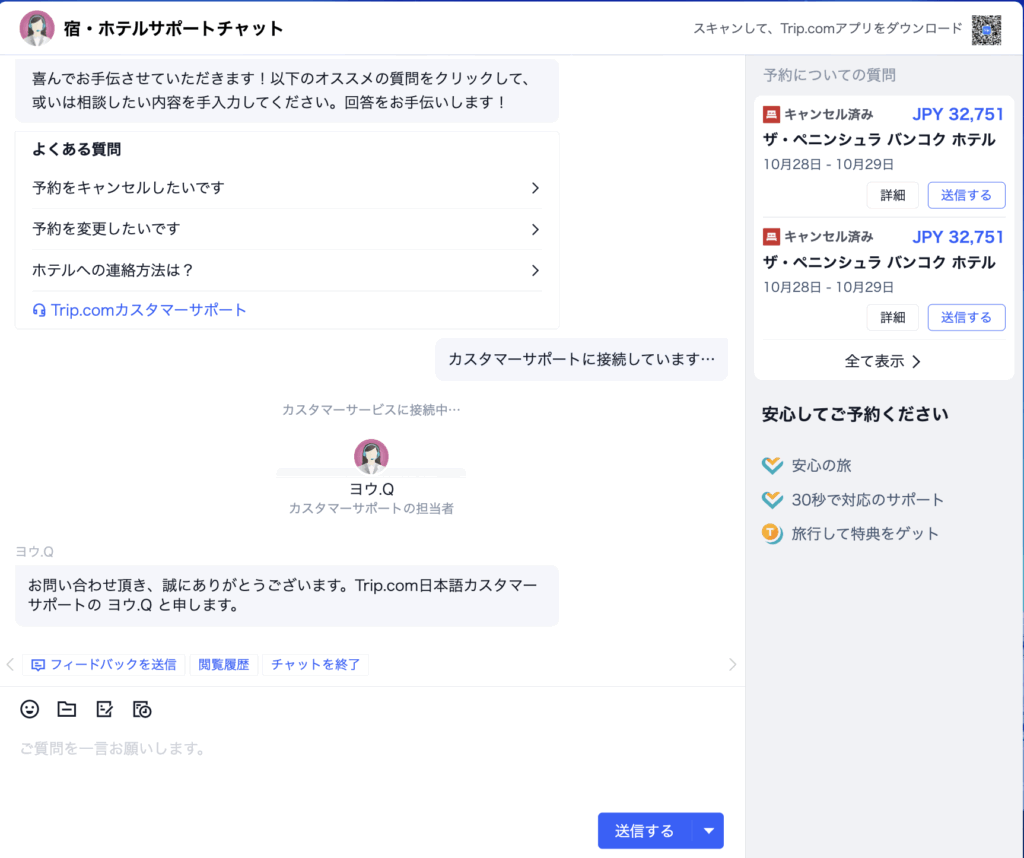Image resolution: width=1024 pixels, height=858 pixels.
Task: Select フィードバックを送信 quick action
Action: point(103,664)
